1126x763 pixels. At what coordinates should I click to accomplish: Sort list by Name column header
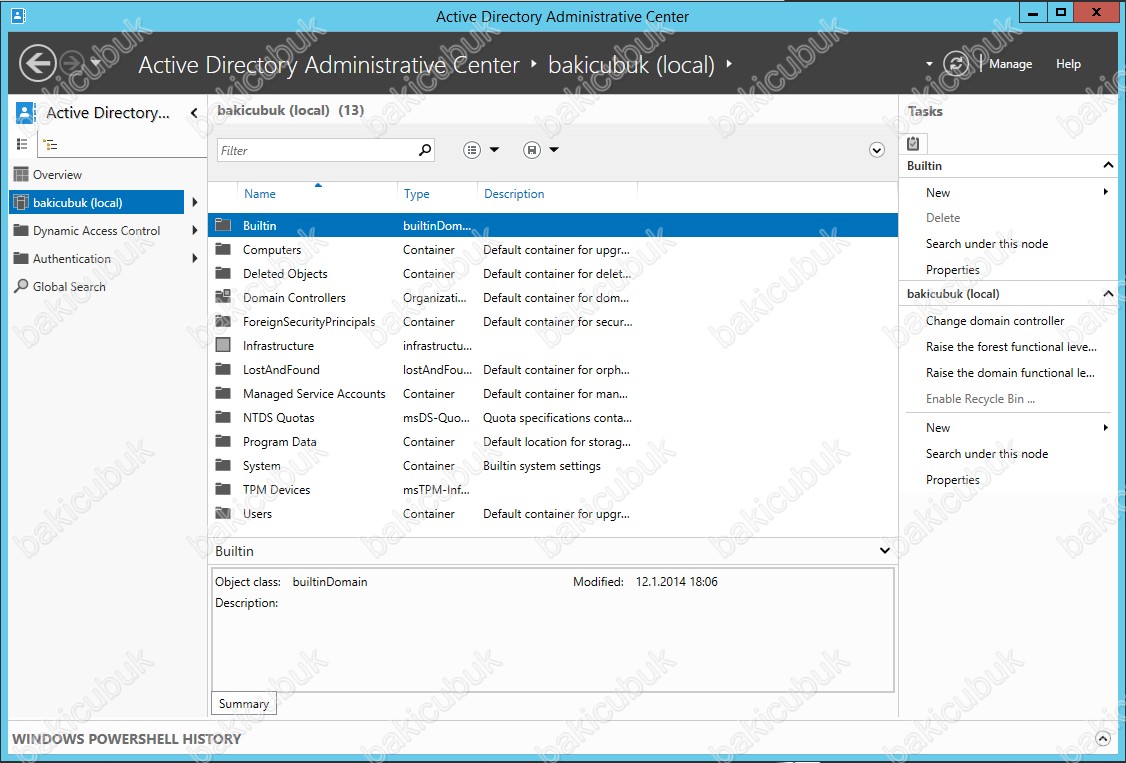tap(317, 194)
